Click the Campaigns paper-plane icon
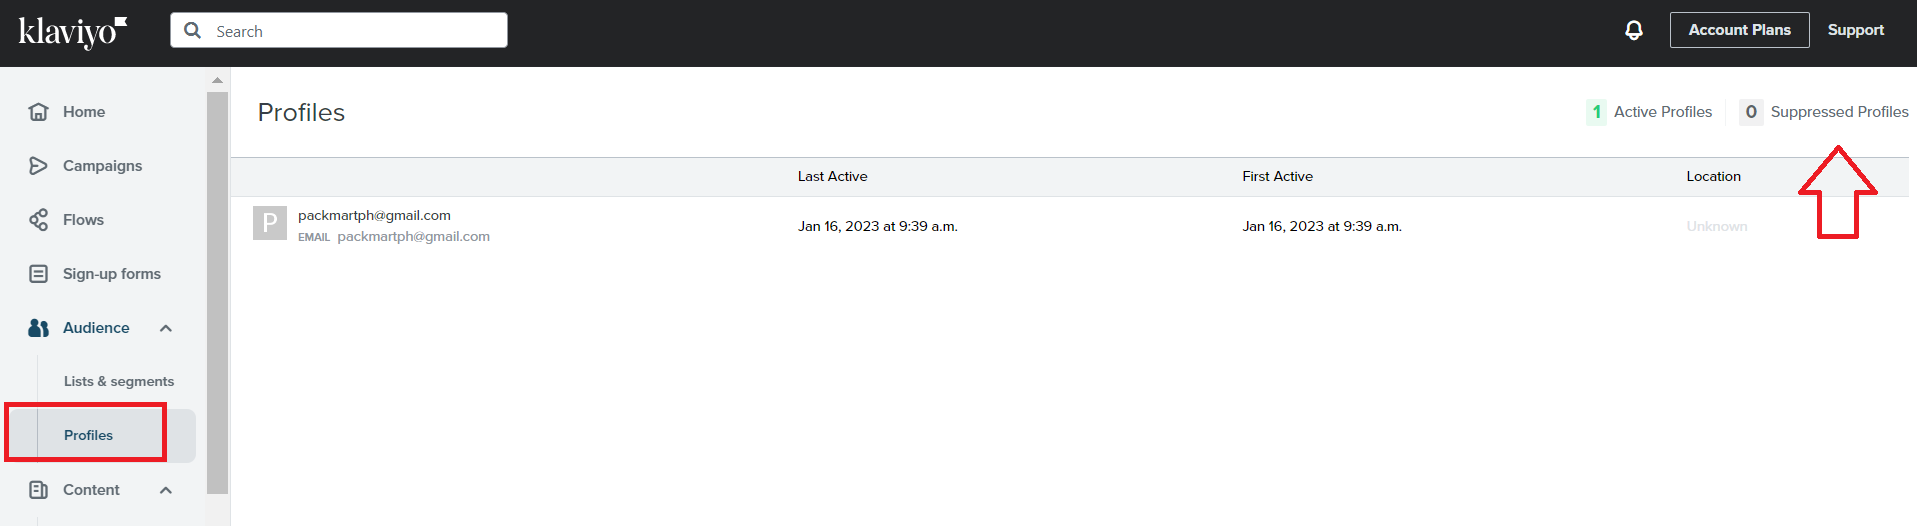 pos(38,166)
